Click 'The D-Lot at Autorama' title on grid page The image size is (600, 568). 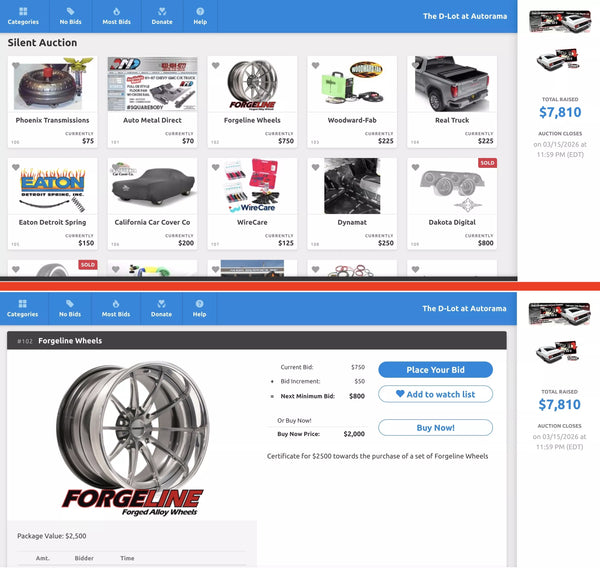click(465, 16)
